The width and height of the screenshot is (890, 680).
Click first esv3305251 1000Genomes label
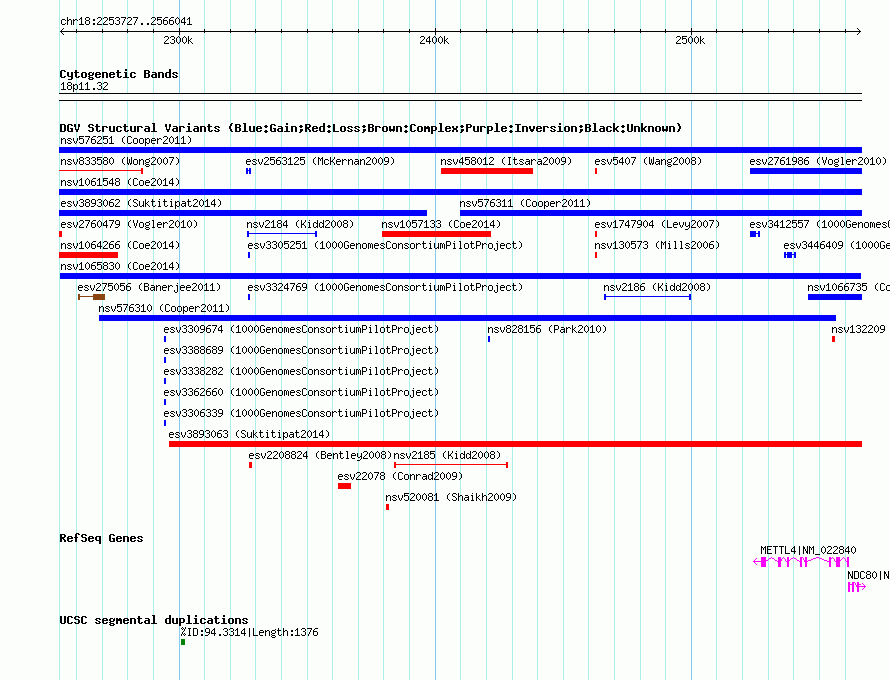click(x=385, y=245)
